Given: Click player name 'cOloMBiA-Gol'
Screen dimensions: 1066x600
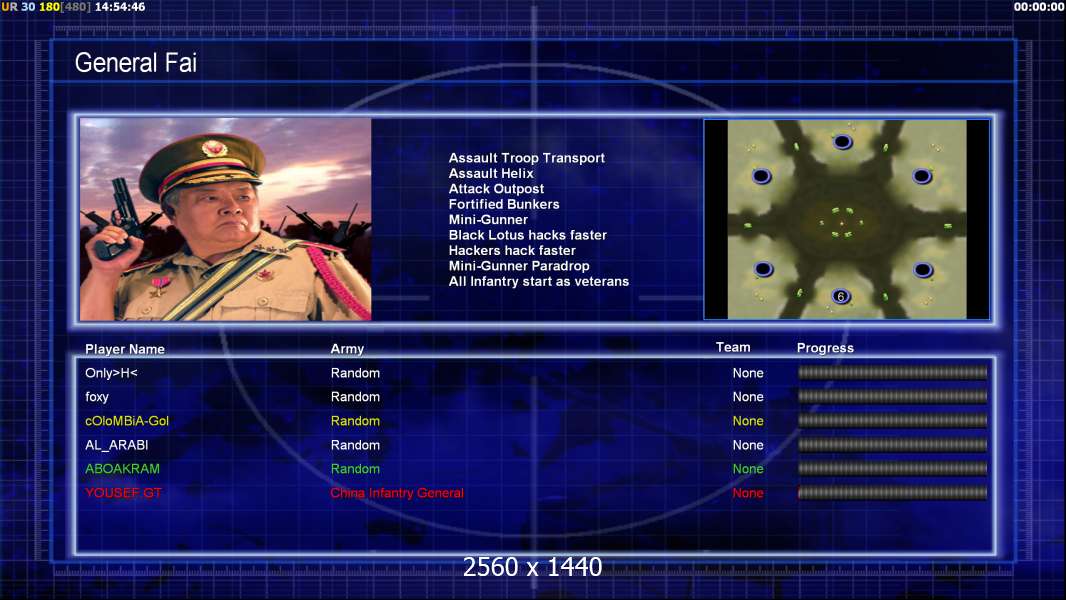Looking at the screenshot, I should [126, 421].
